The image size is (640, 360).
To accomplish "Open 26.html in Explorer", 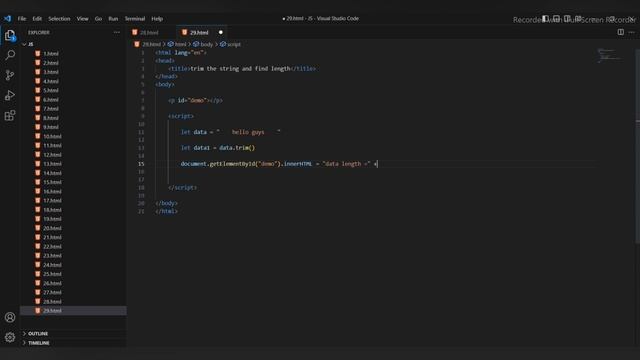I will pyautogui.click(x=52, y=283).
